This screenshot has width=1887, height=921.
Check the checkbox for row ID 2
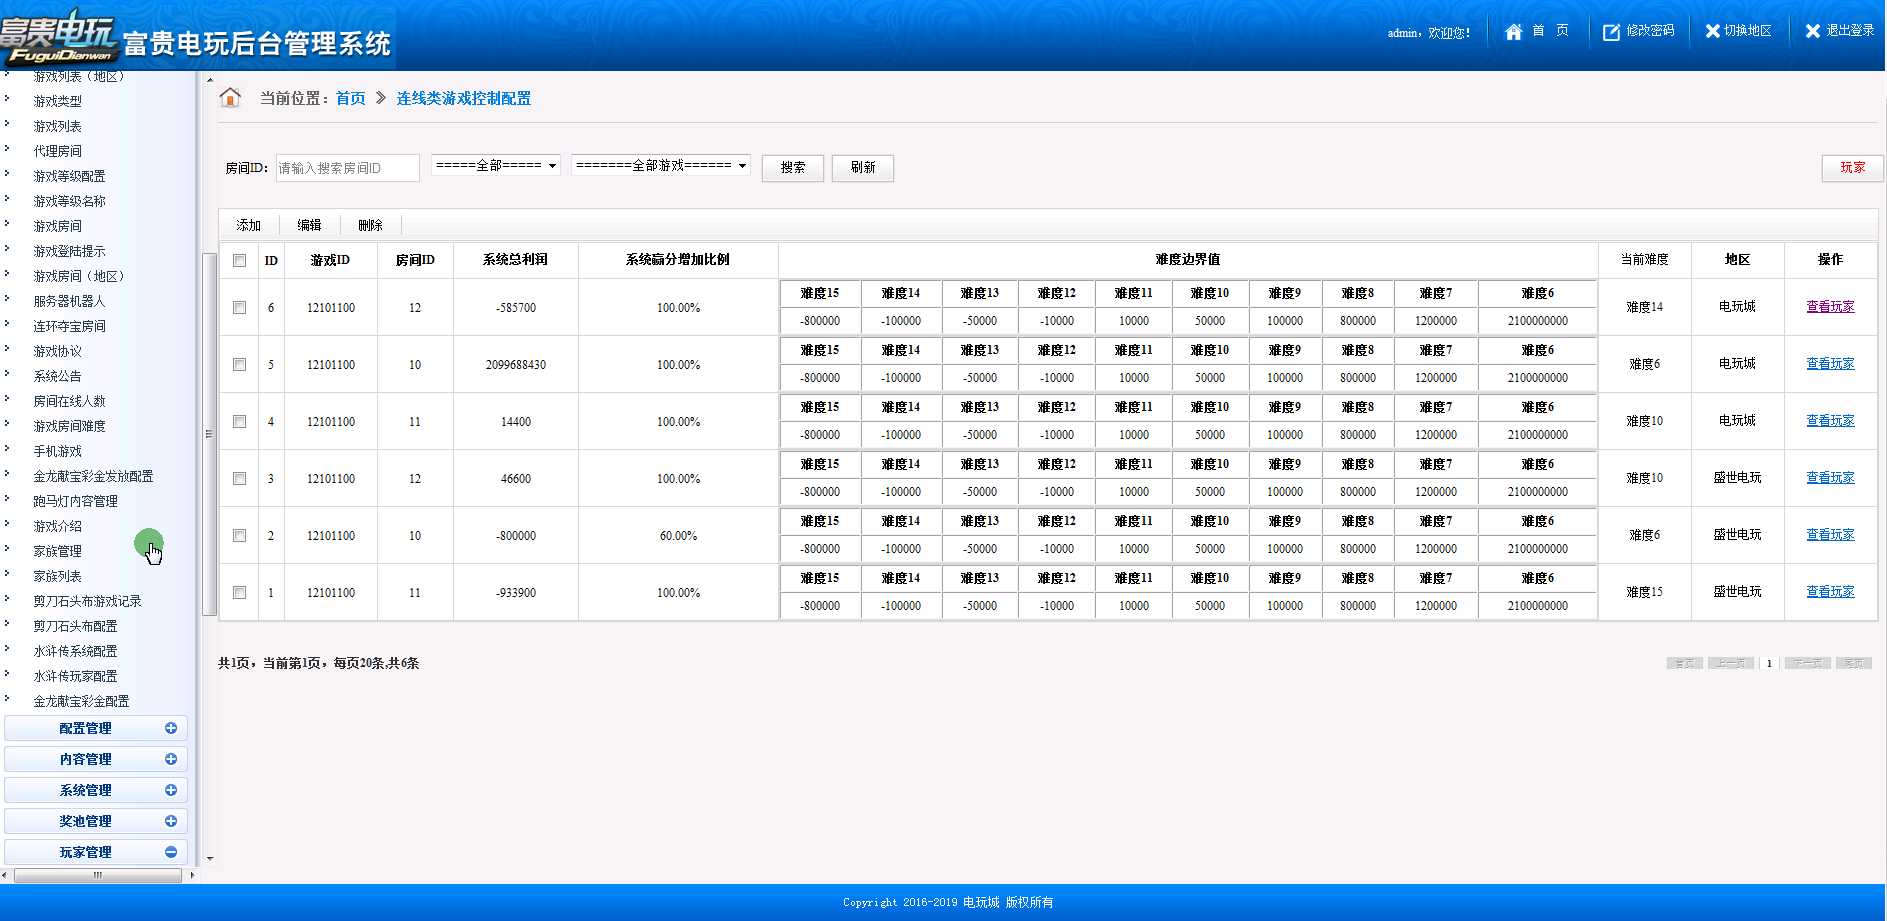click(239, 535)
